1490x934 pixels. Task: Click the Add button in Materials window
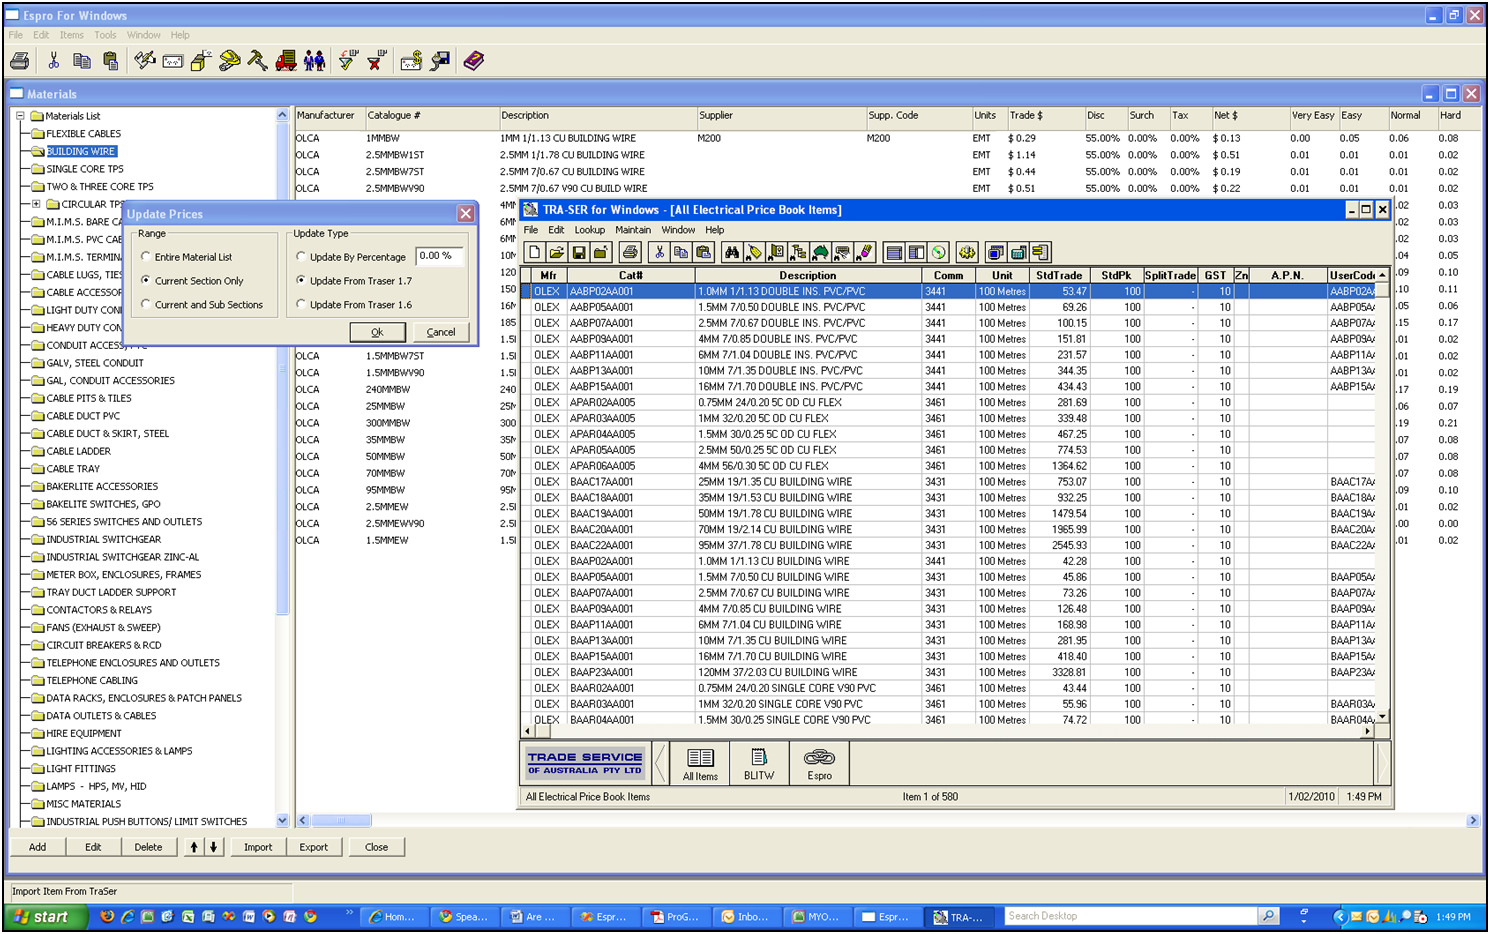click(38, 847)
